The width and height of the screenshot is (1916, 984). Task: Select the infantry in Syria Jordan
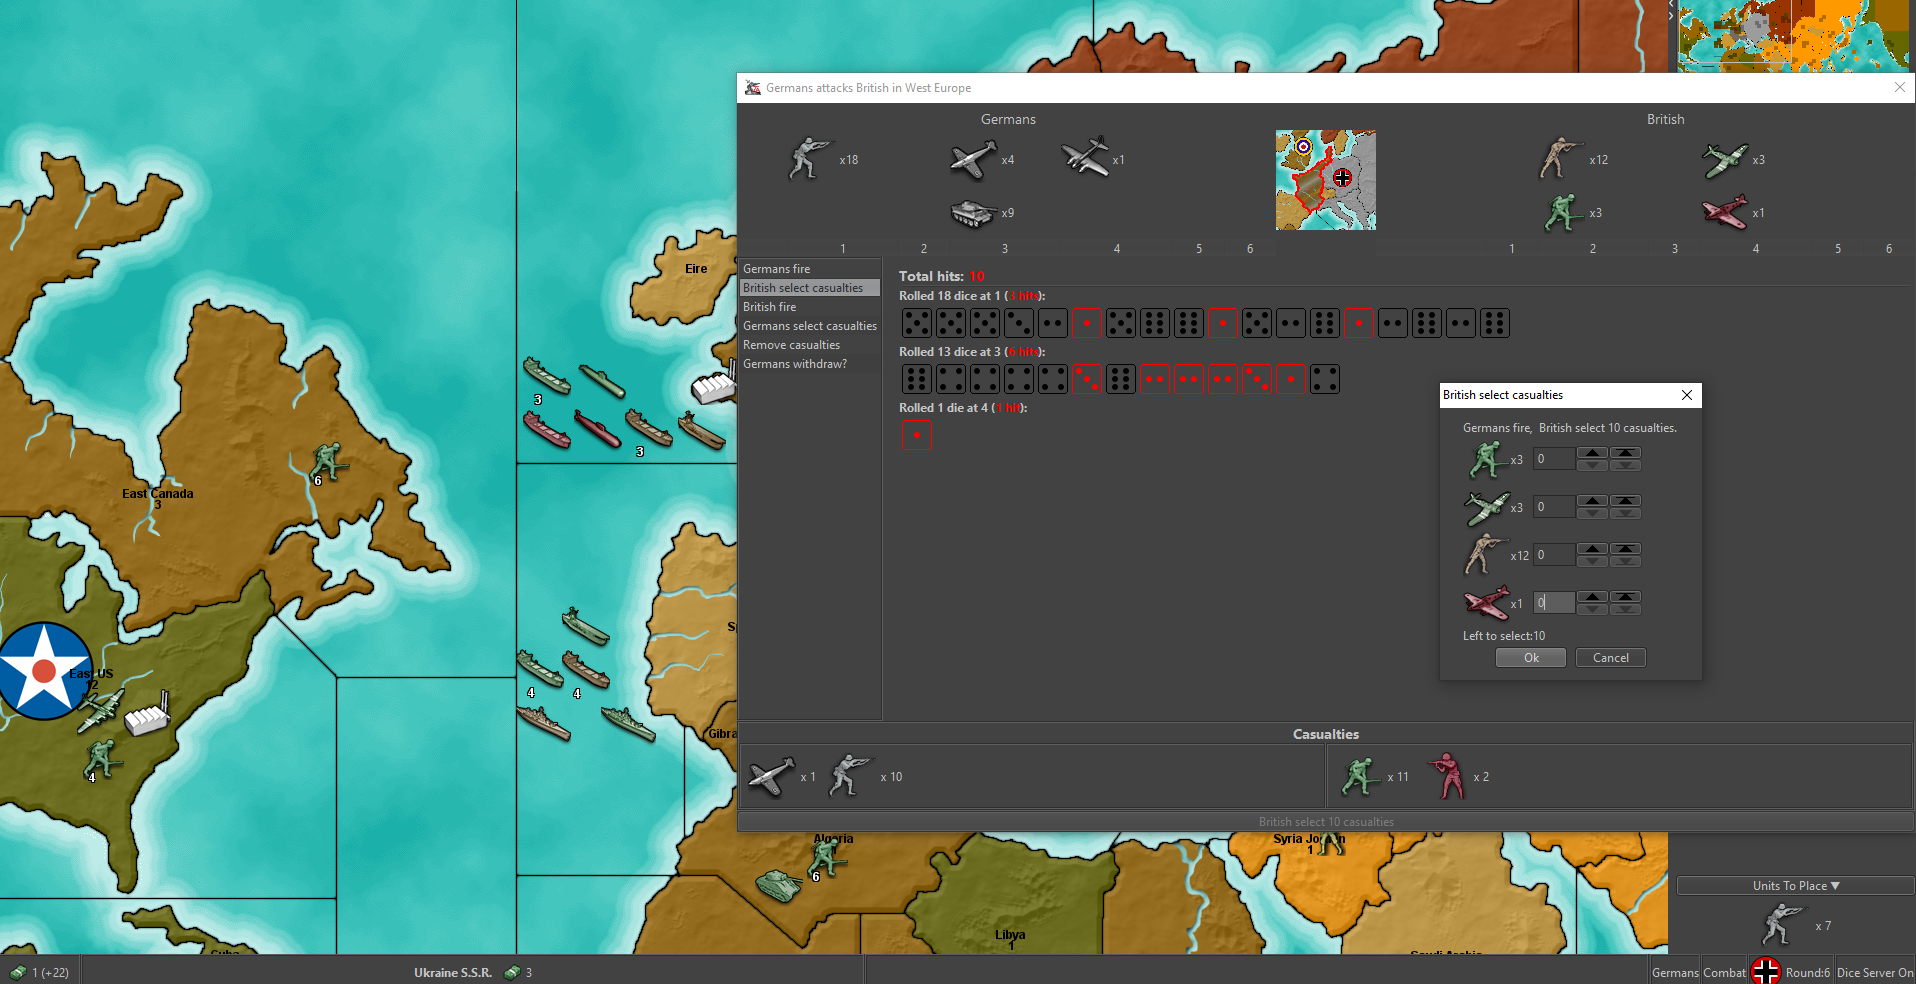1330,843
